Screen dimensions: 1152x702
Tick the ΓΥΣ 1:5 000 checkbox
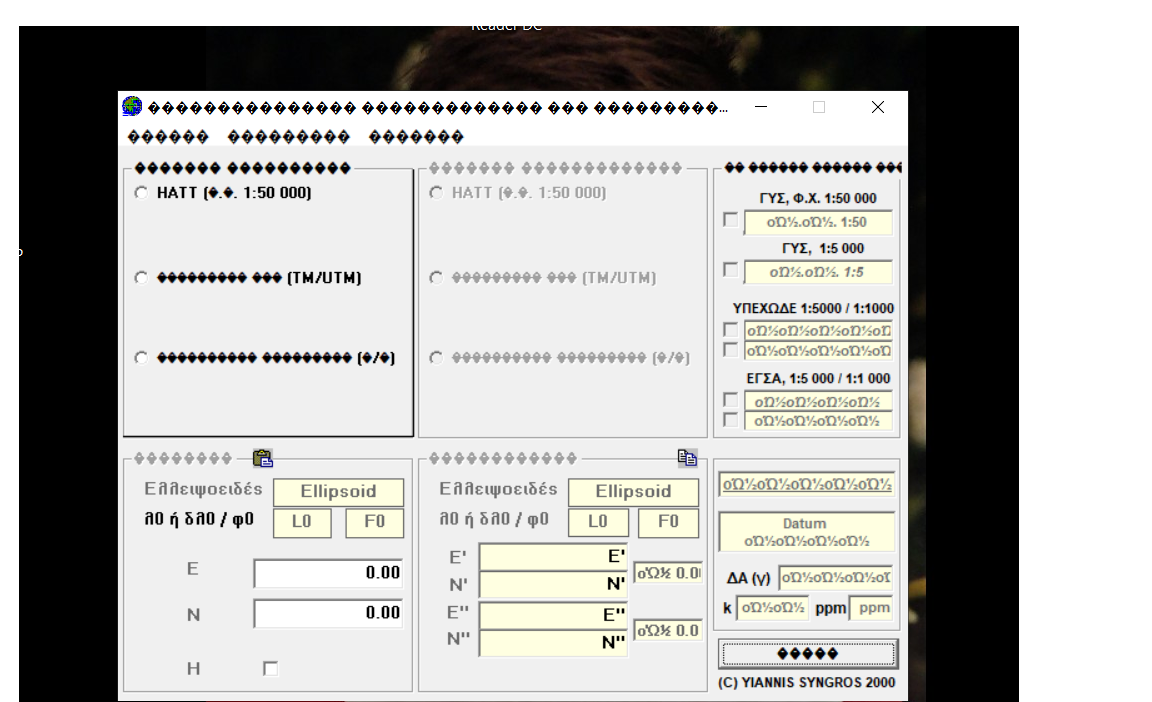click(731, 270)
